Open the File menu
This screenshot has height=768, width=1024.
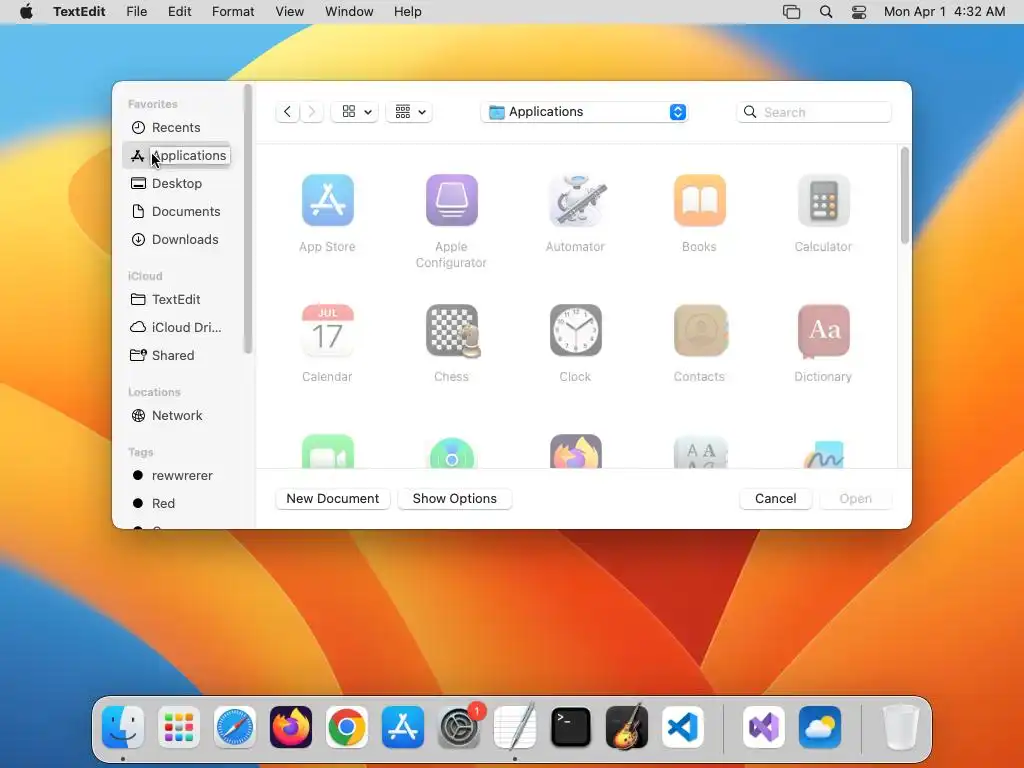pyautogui.click(x=136, y=12)
